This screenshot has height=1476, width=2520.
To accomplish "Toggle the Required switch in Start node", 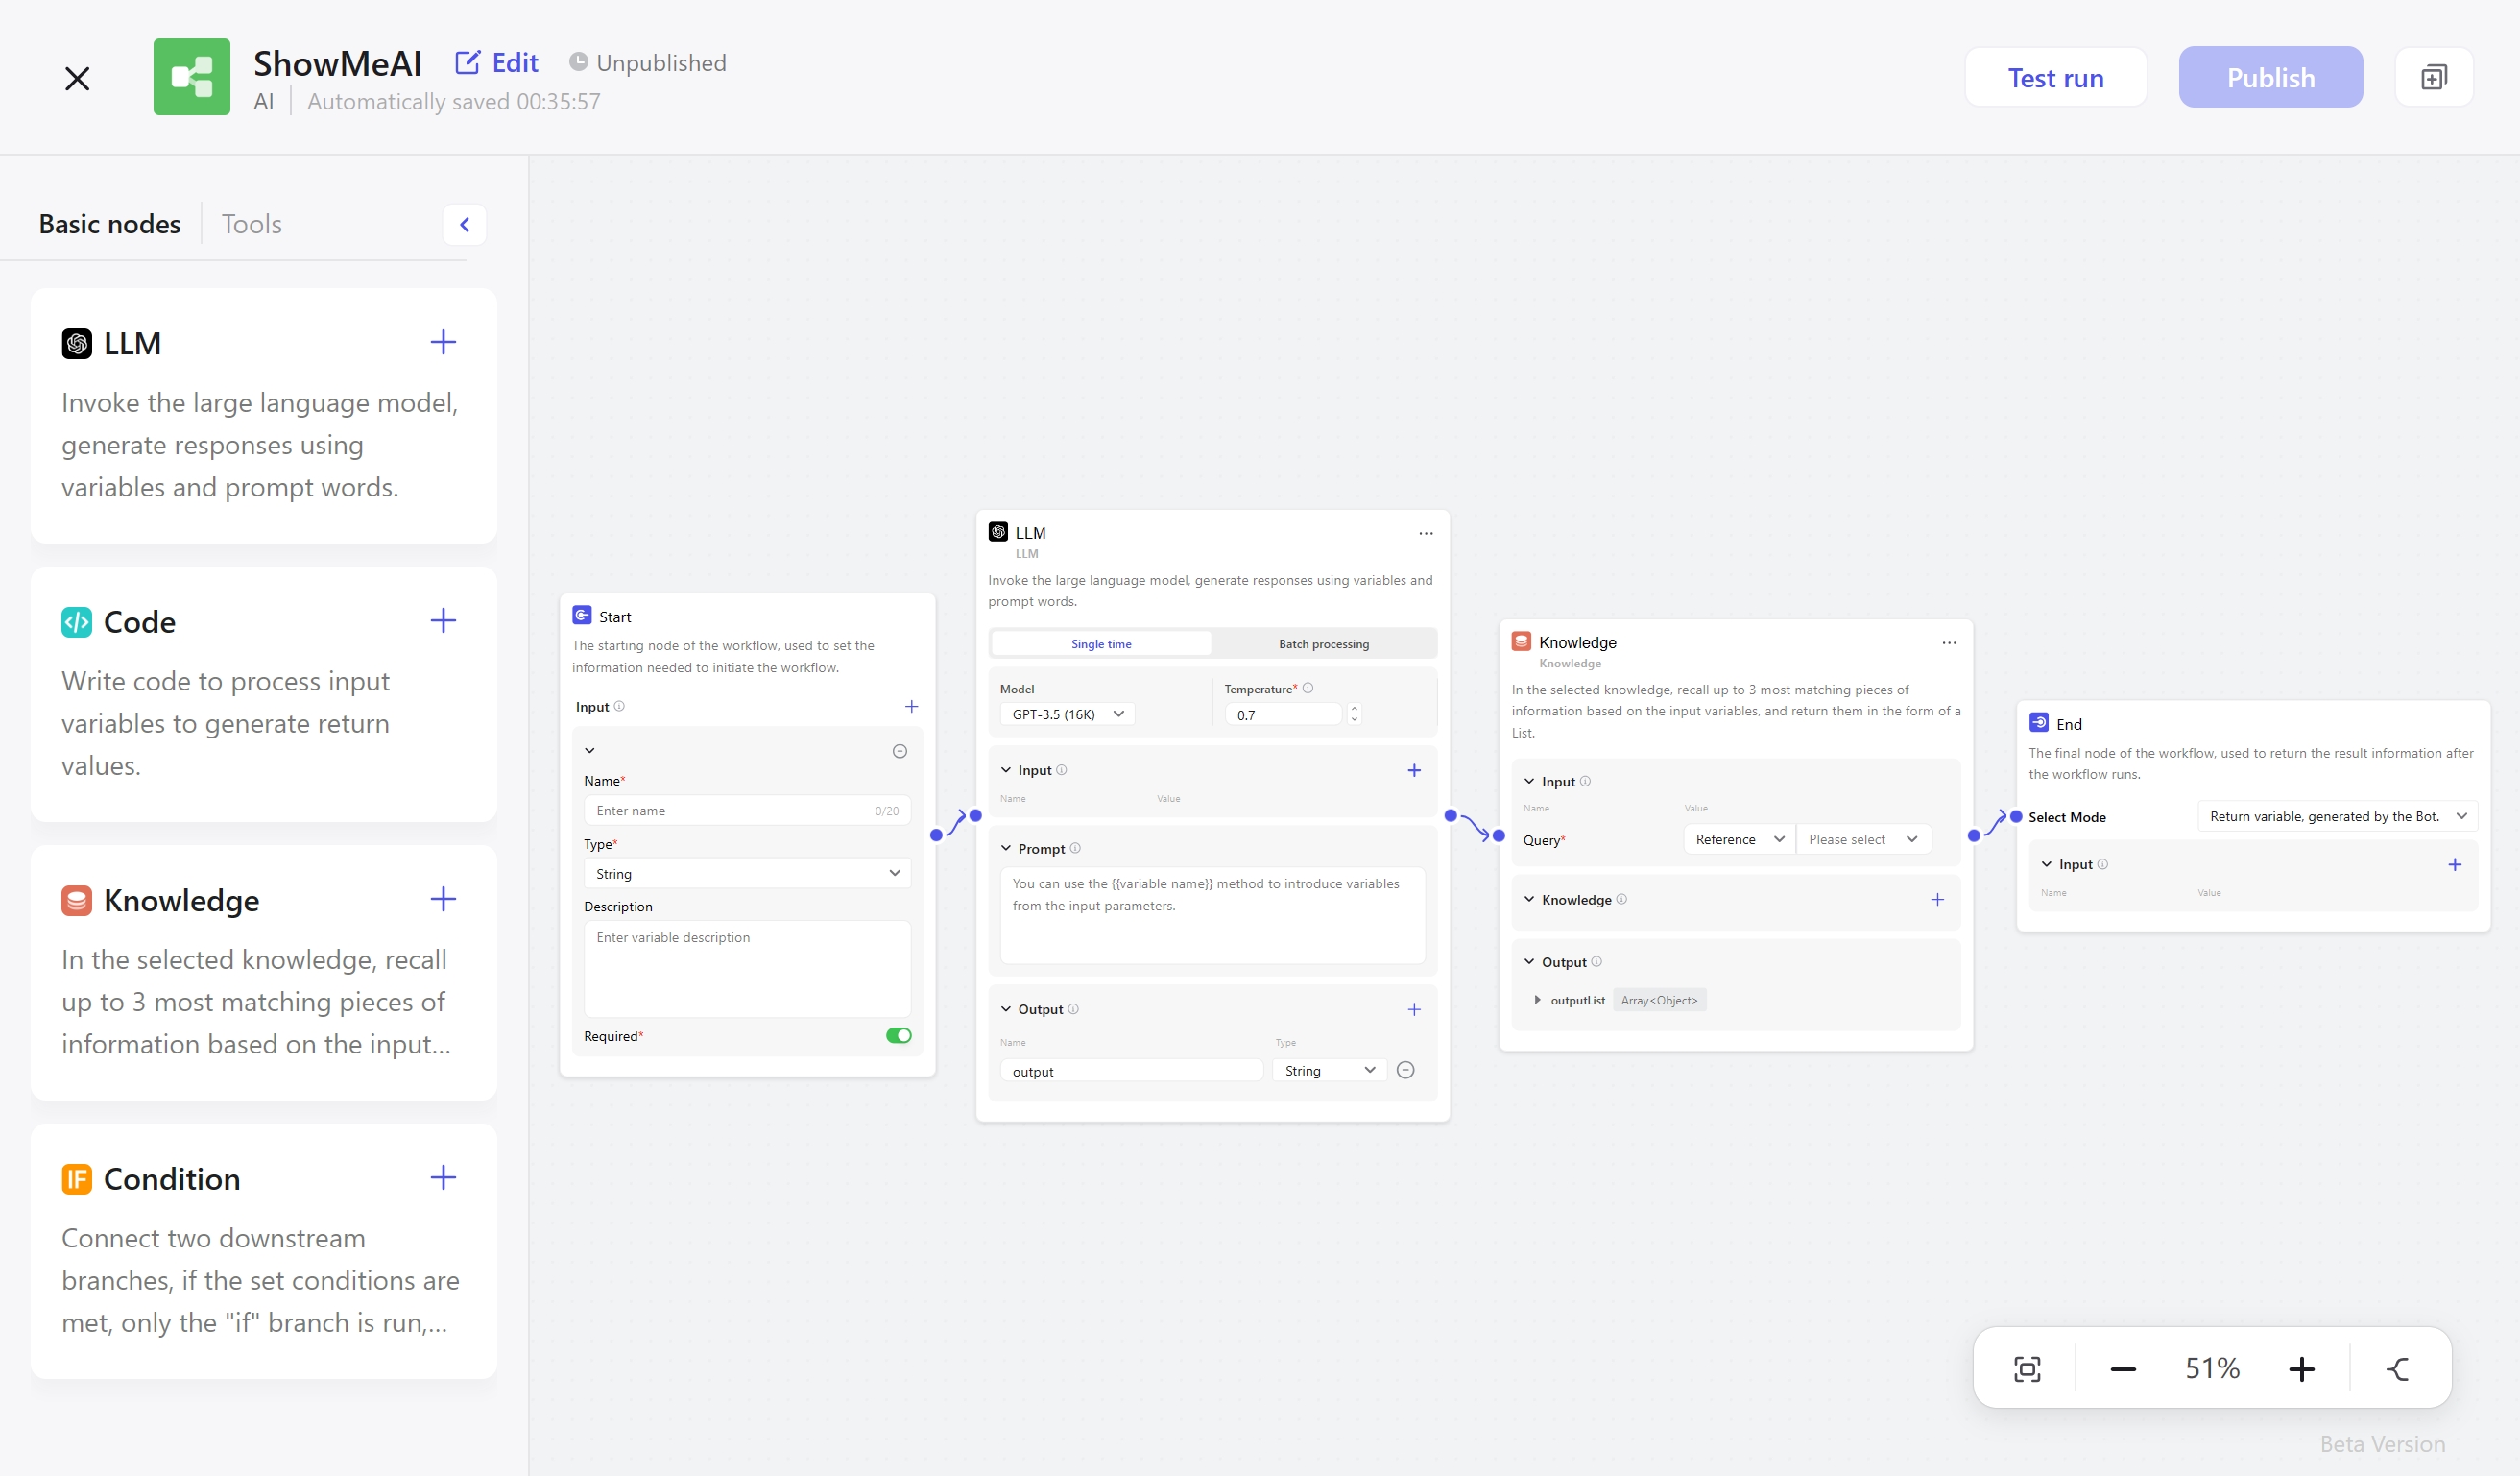I will pyautogui.click(x=898, y=1035).
